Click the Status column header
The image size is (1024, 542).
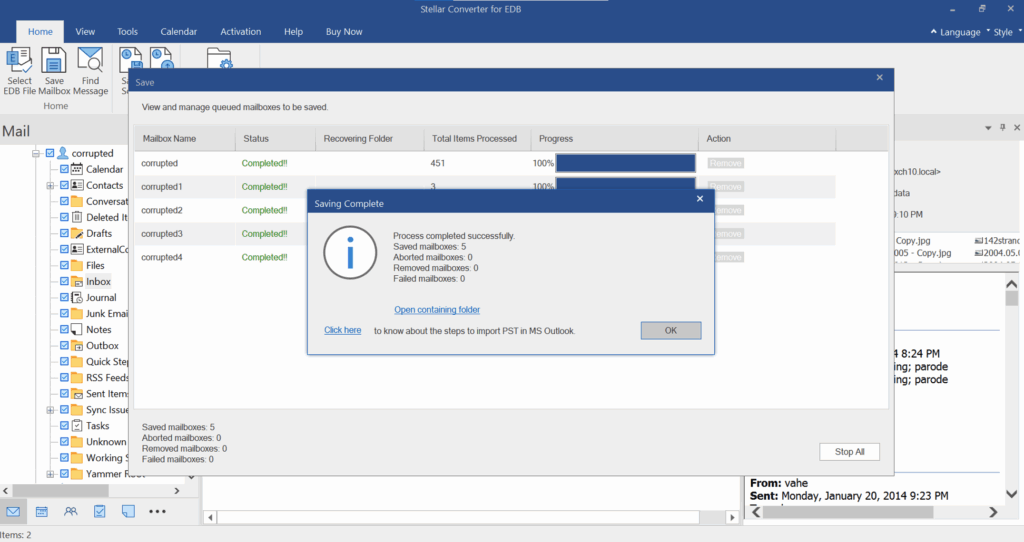point(275,138)
